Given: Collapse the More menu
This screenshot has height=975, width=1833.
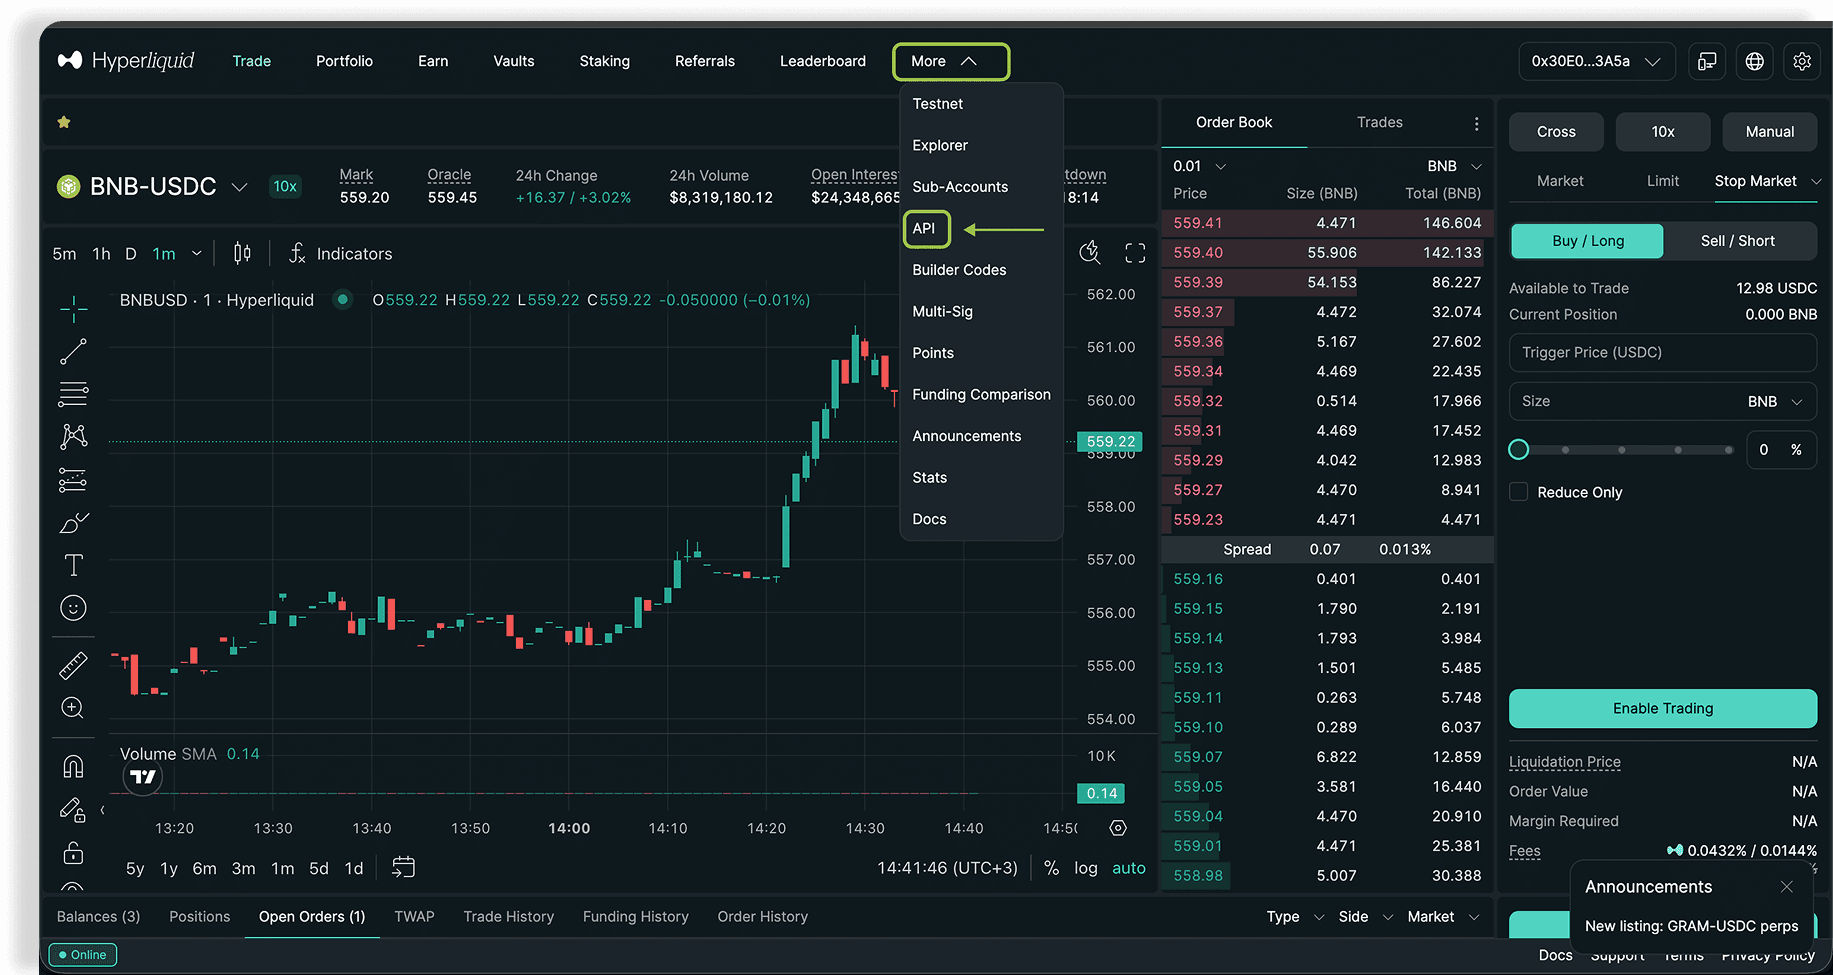Looking at the screenshot, I should coord(950,61).
